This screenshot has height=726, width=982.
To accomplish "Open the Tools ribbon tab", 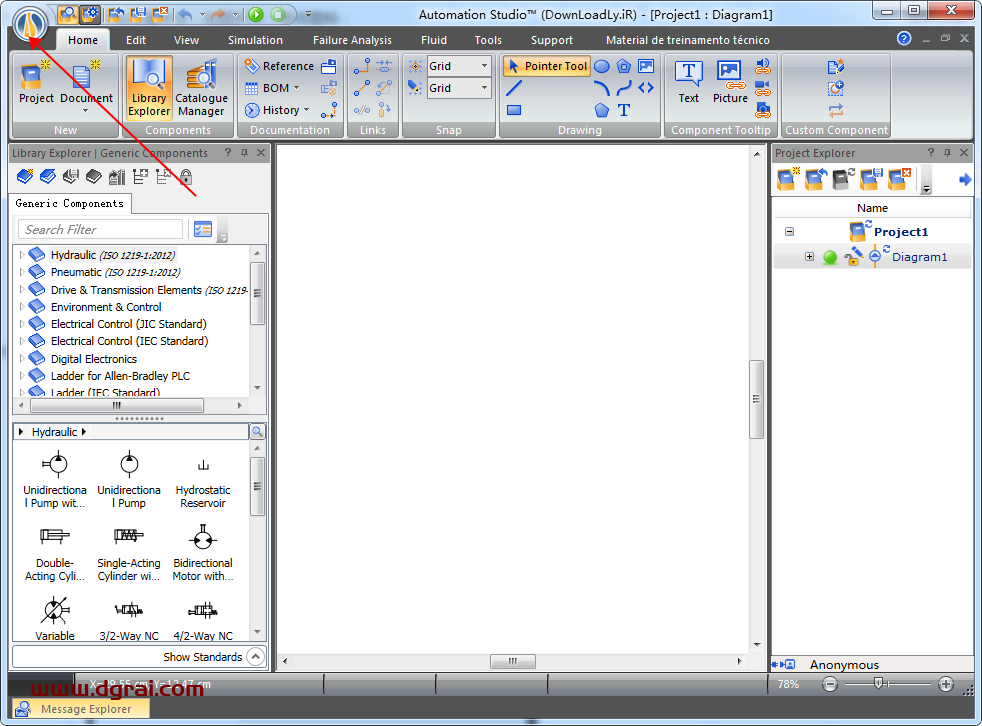I will pos(488,40).
